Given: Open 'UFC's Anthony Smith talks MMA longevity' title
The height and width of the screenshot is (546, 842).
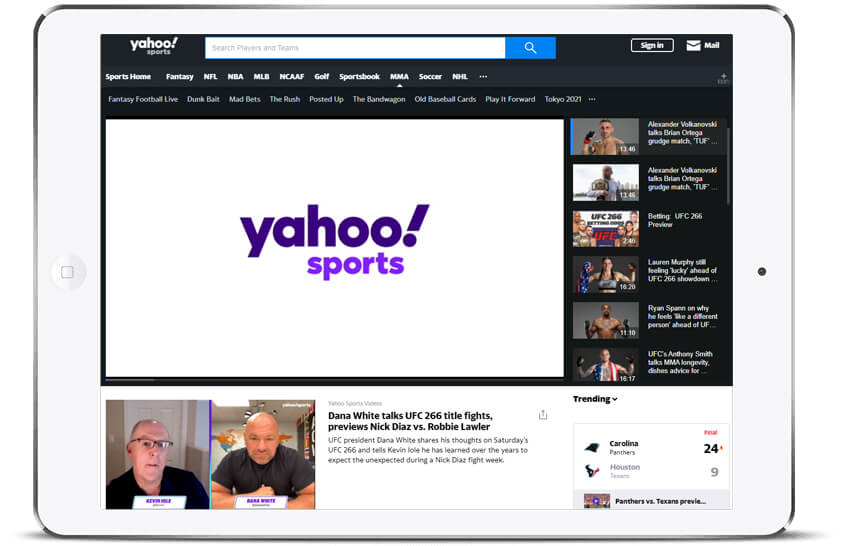Looking at the screenshot, I should point(680,362).
